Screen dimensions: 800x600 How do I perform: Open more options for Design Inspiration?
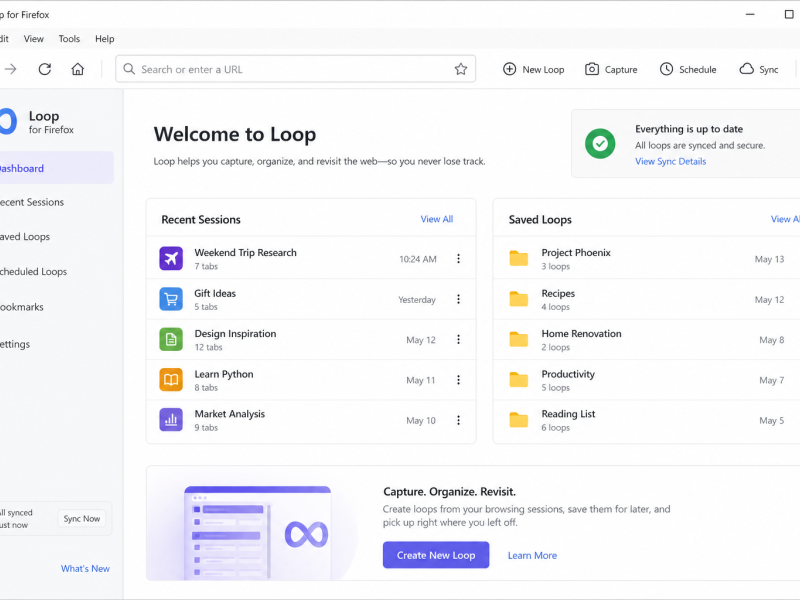[x=458, y=339]
